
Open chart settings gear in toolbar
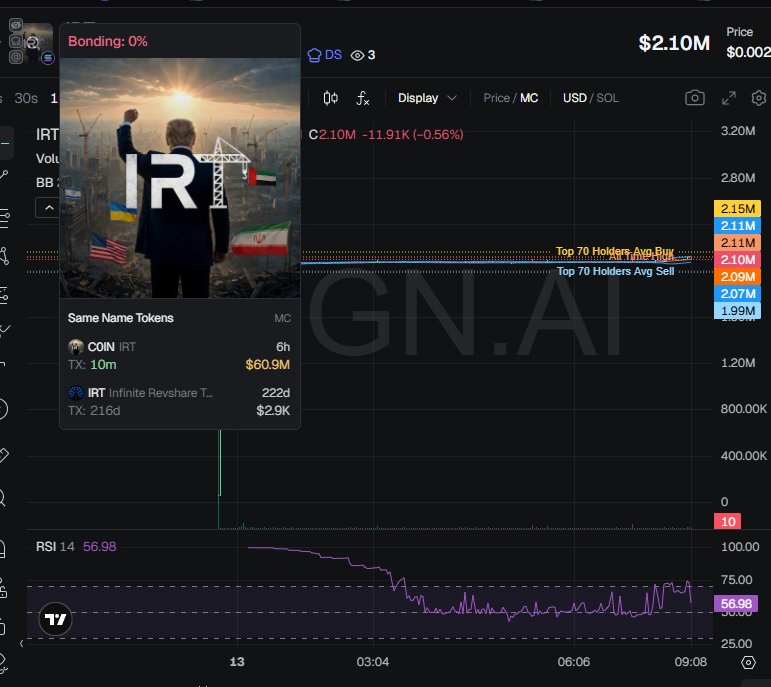click(759, 98)
